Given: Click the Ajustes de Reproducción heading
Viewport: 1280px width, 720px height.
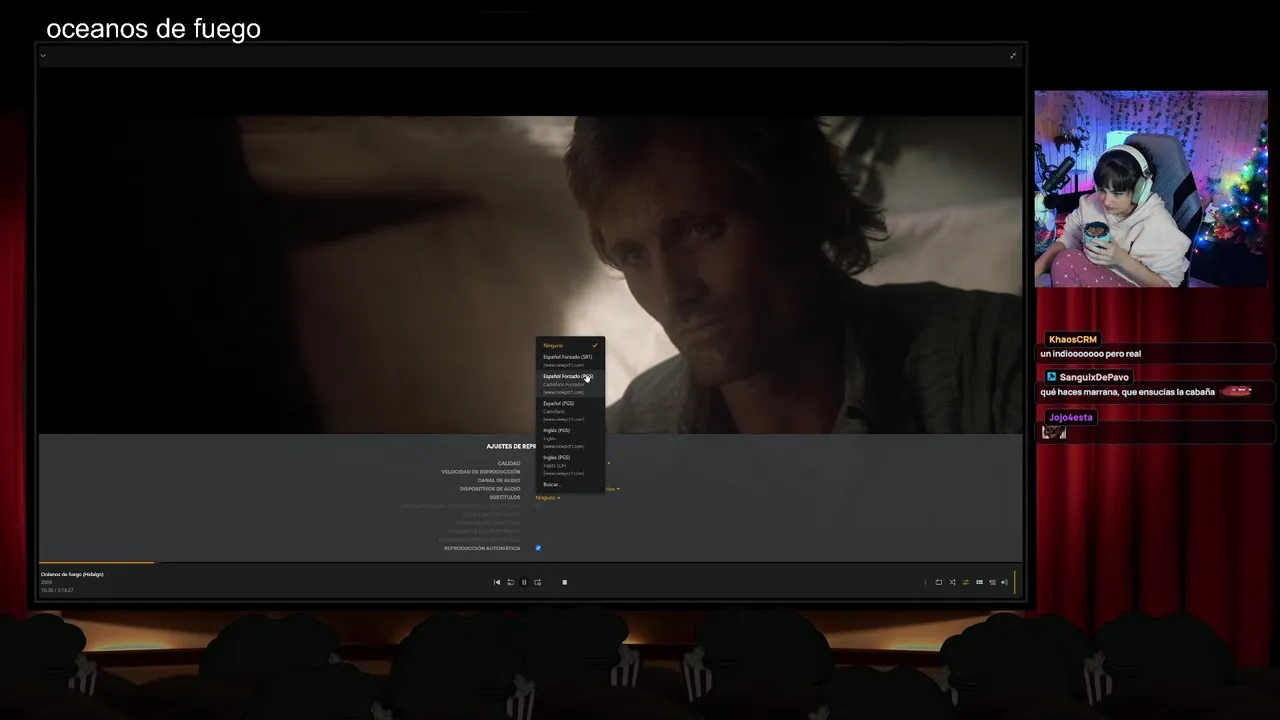Looking at the screenshot, I should (511, 446).
